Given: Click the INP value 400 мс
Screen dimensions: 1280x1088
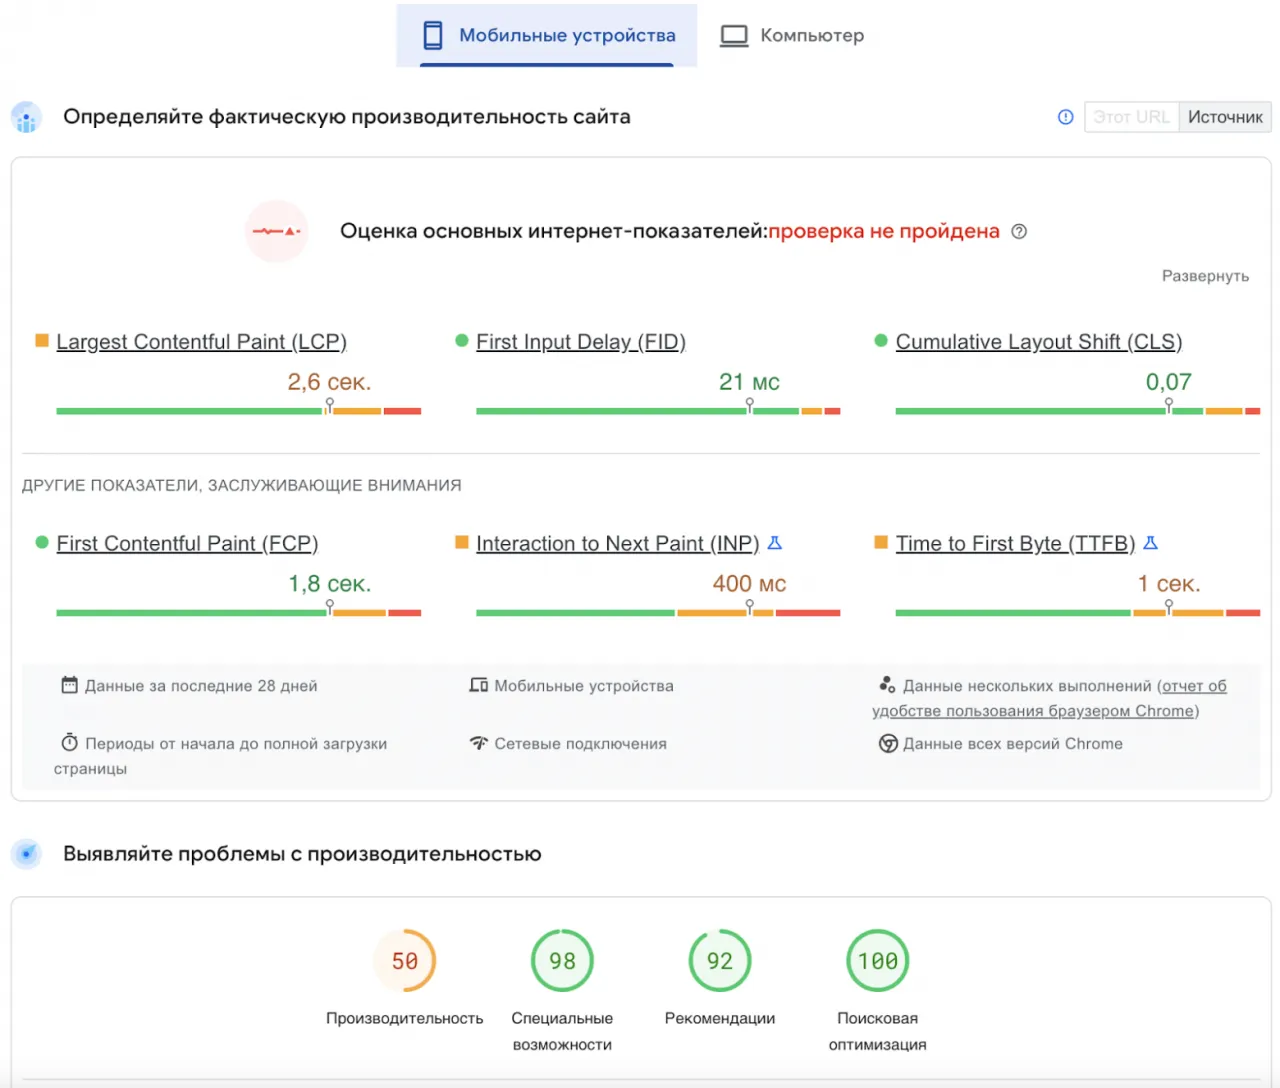Looking at the screenshot, I should [x=749, y=584].
